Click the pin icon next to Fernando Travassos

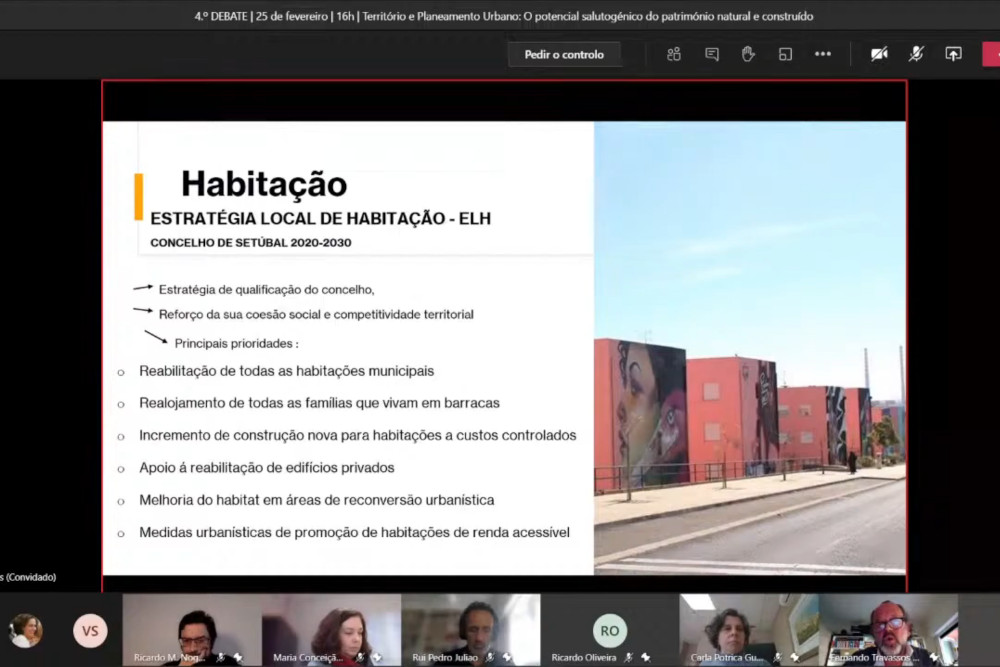coord(934,657)
